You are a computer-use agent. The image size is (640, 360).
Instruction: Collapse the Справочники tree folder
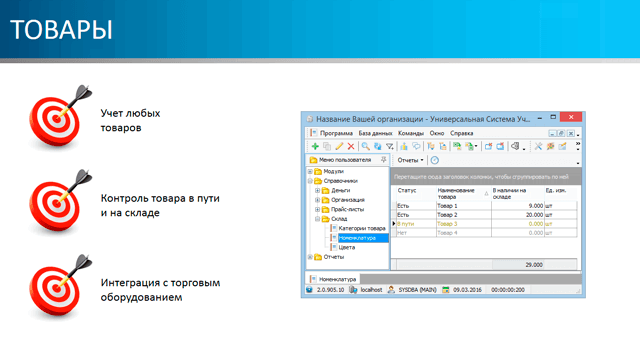[x=310, y=181]
